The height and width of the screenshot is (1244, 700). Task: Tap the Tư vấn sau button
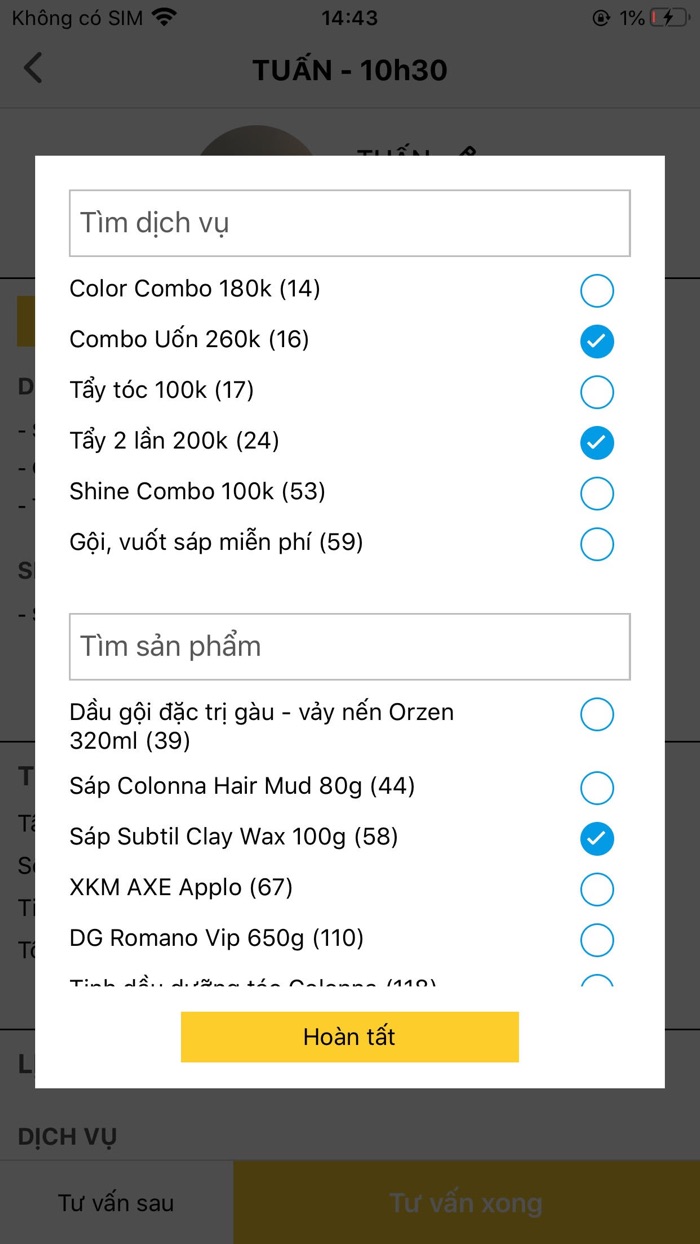[116, 1203]
